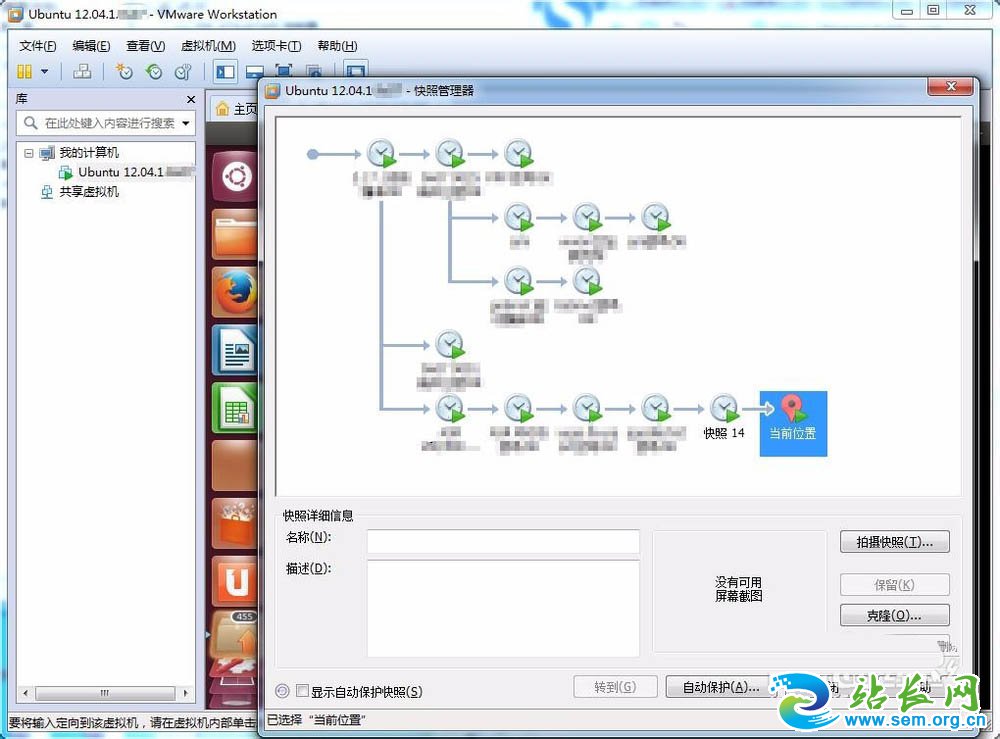Click the library scrollbar left arrow
The image size is (1000, 739).
(x=26, y=692)
